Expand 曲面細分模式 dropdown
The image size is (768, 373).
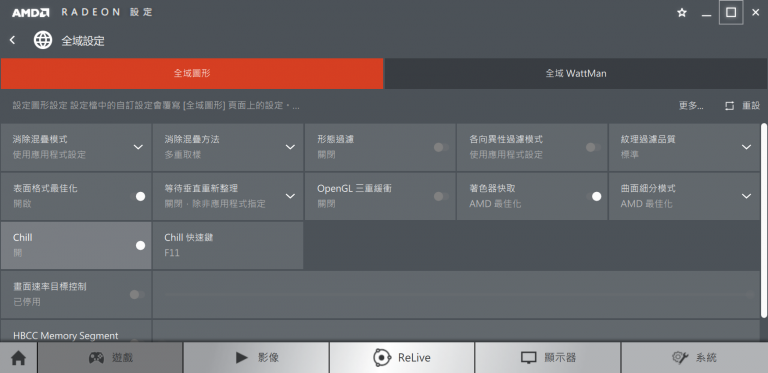point(746,196)
